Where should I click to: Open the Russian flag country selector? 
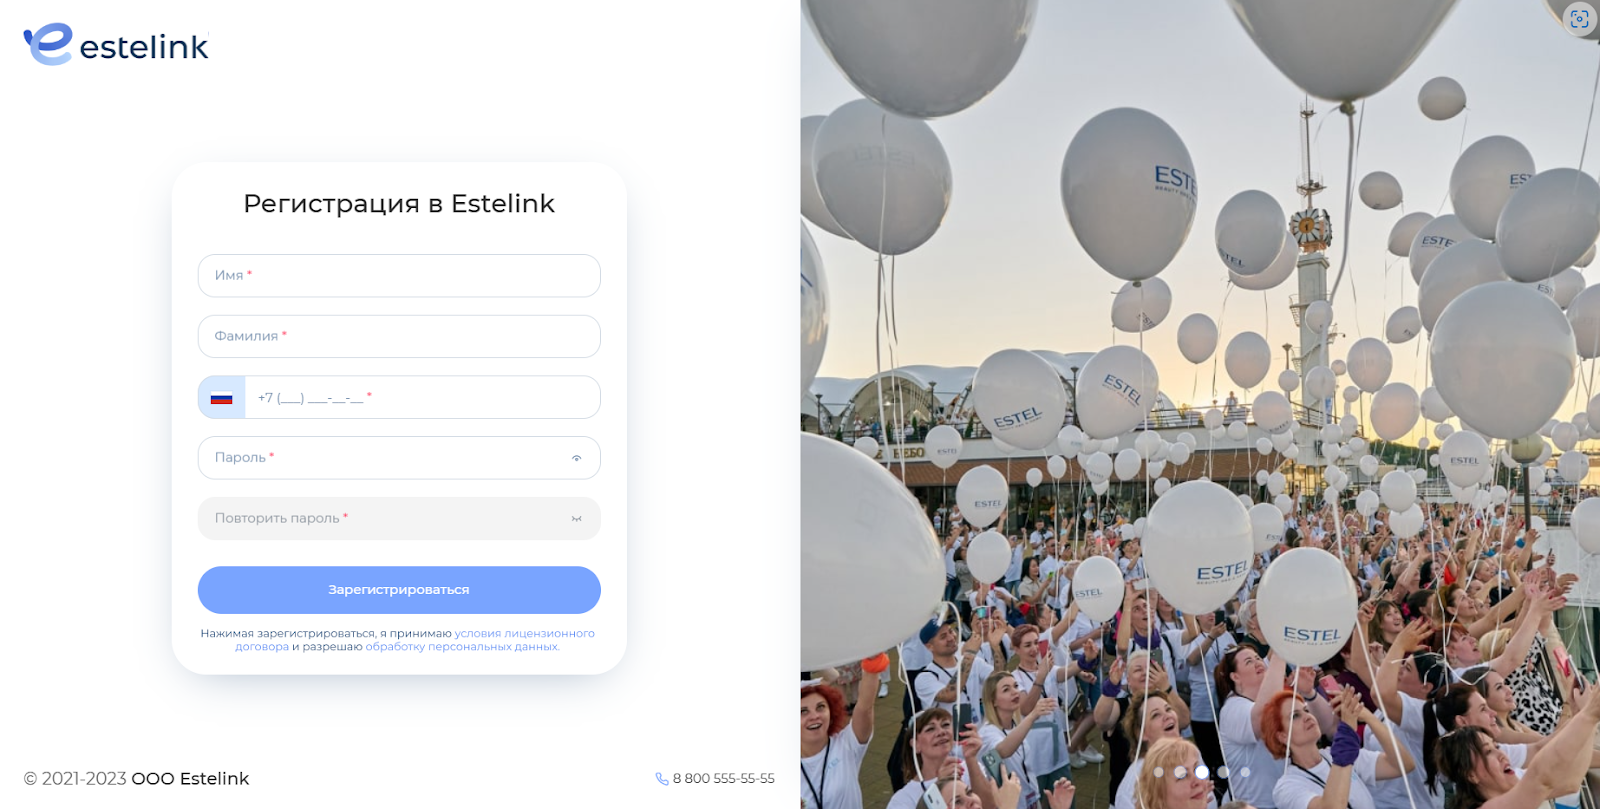tap(221, 398)
